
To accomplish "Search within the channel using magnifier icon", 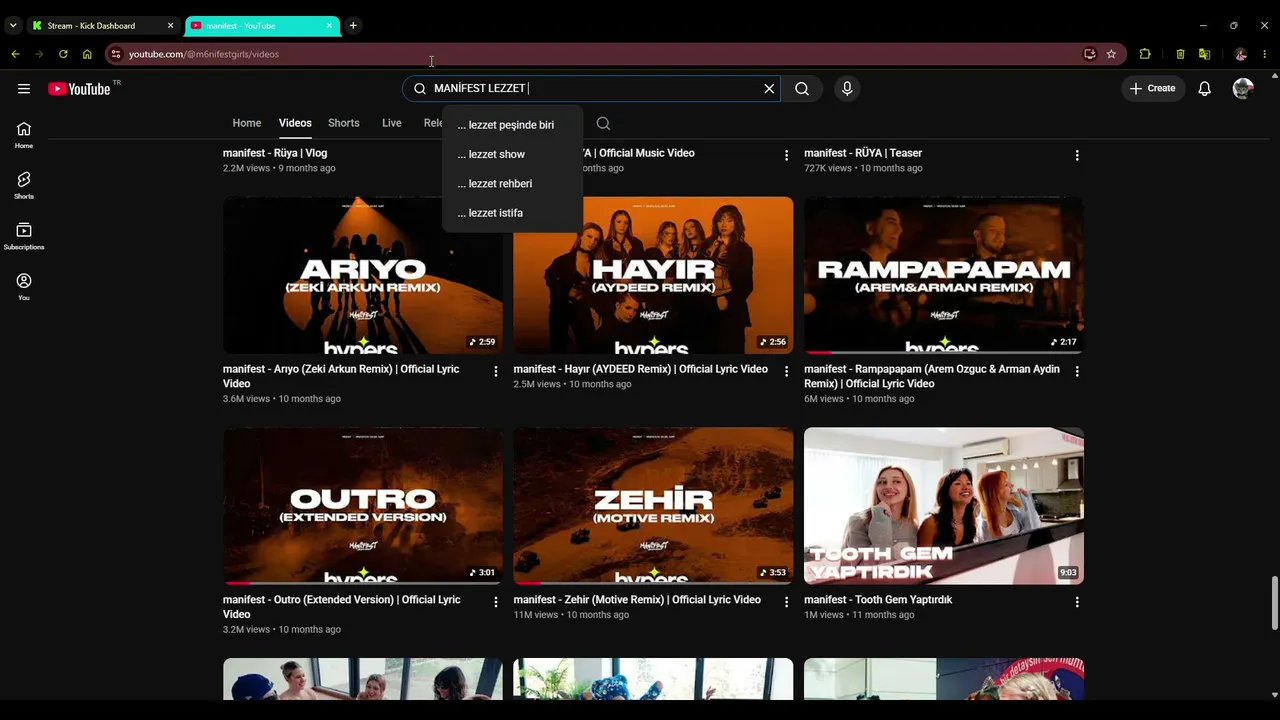I will (x=603, y=123).
